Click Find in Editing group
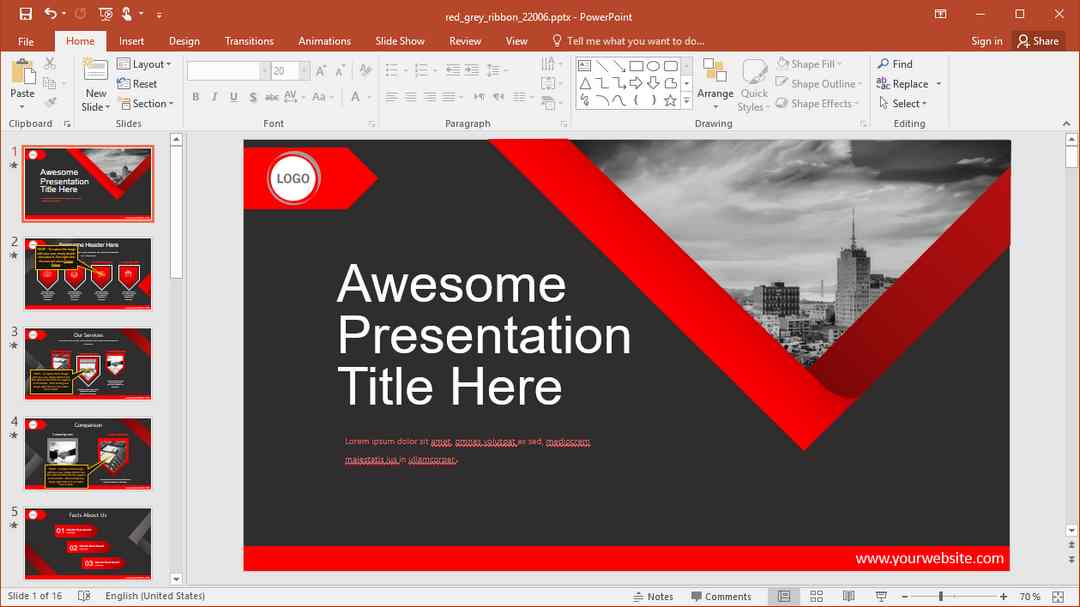This screenshot has width=1080, height=607. point(895,64)
